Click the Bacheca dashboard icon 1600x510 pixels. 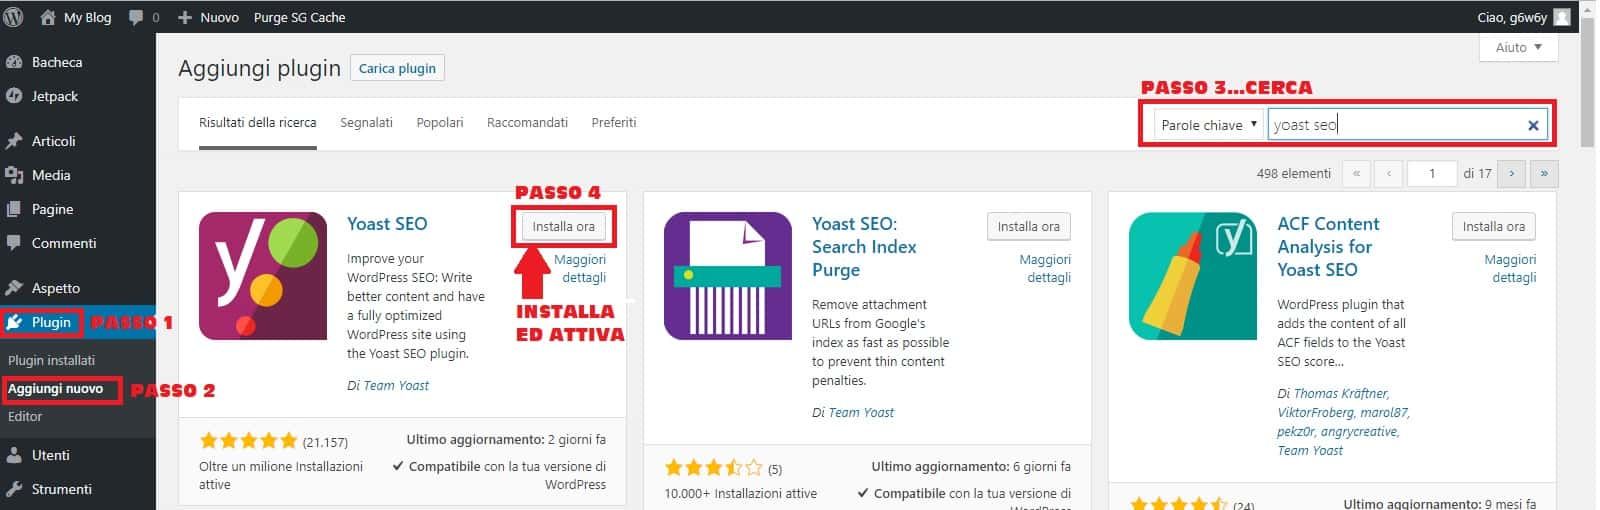pyautogui.click(x=14, y=62)
